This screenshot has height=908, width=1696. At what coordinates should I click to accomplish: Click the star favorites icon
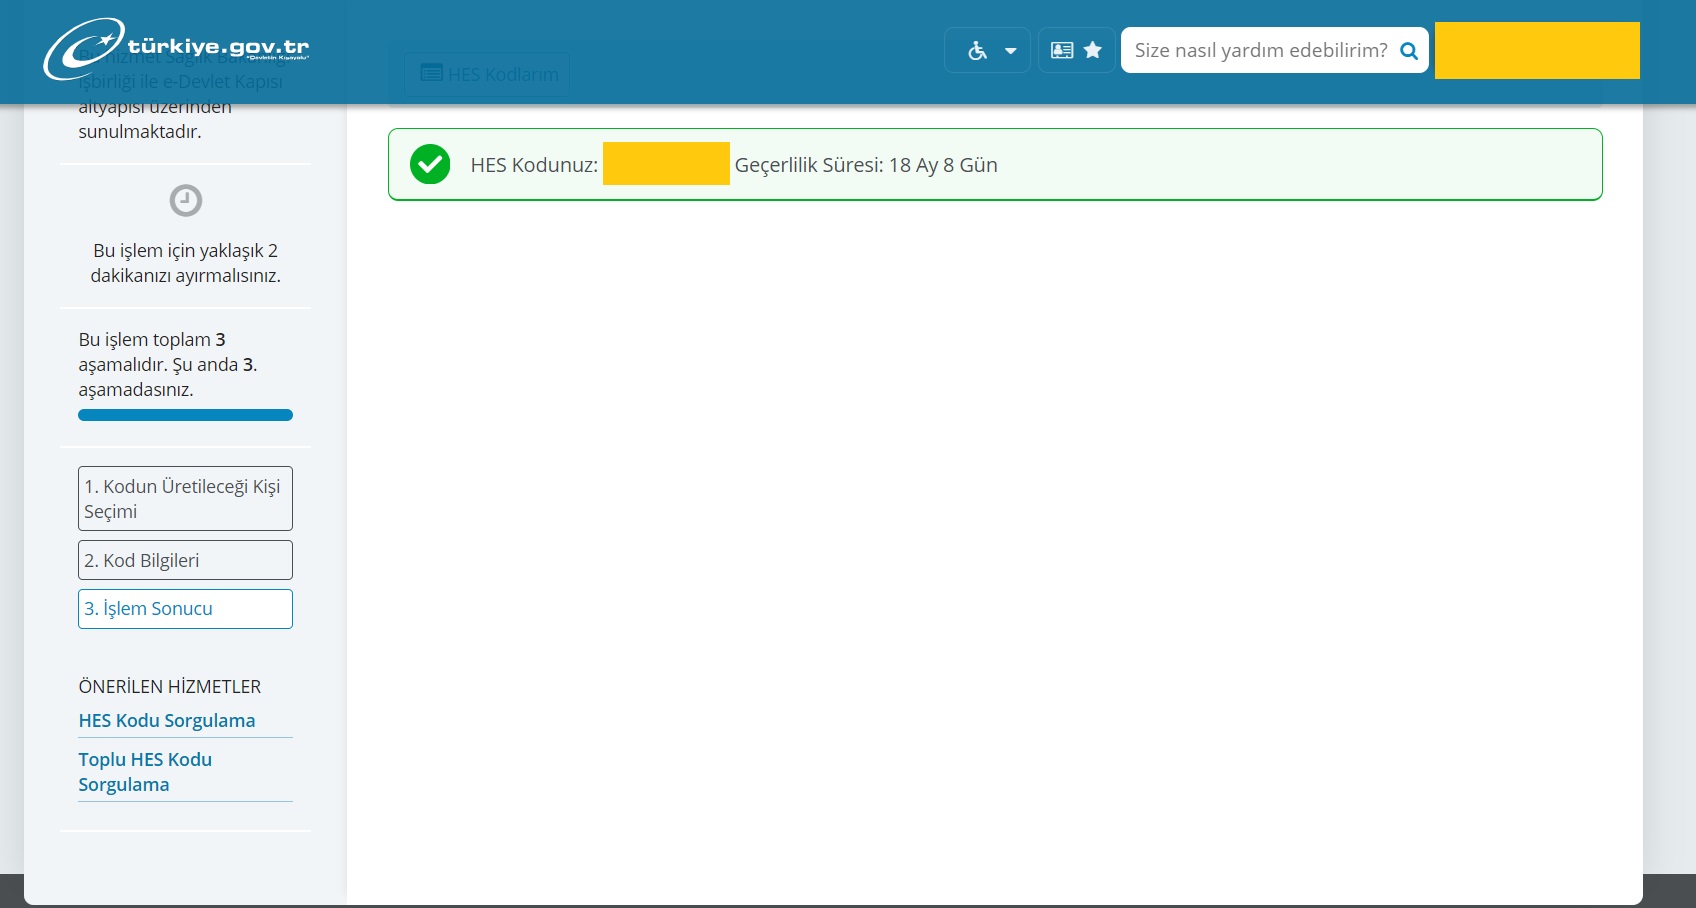pos(1093,50)
